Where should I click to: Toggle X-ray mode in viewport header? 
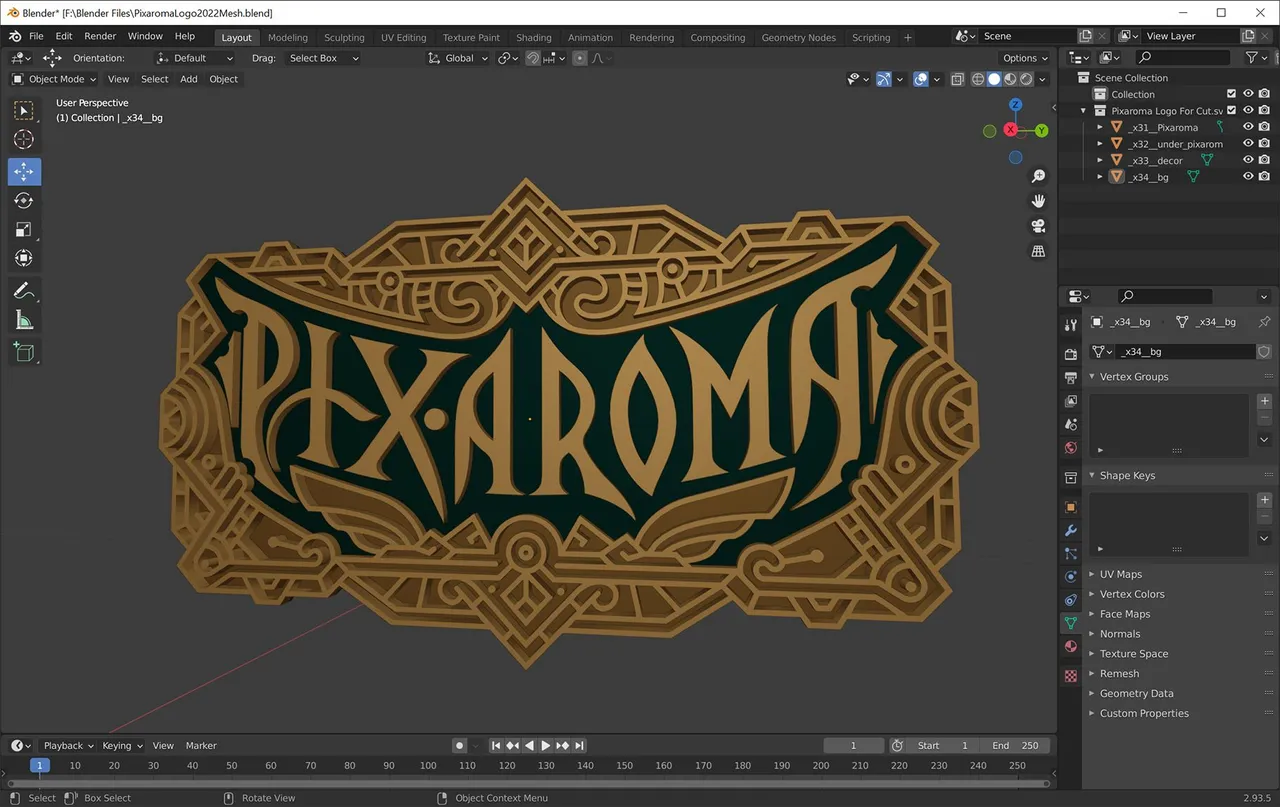click(x=957, y=79)
